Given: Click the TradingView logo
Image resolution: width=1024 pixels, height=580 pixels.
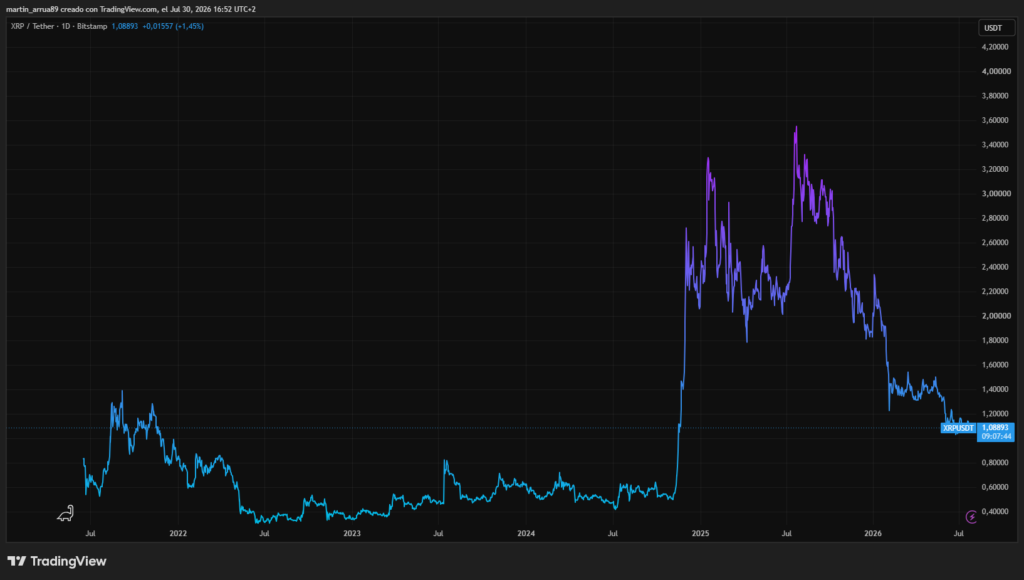Looking at the screenshot, I should tap(57, 561).
